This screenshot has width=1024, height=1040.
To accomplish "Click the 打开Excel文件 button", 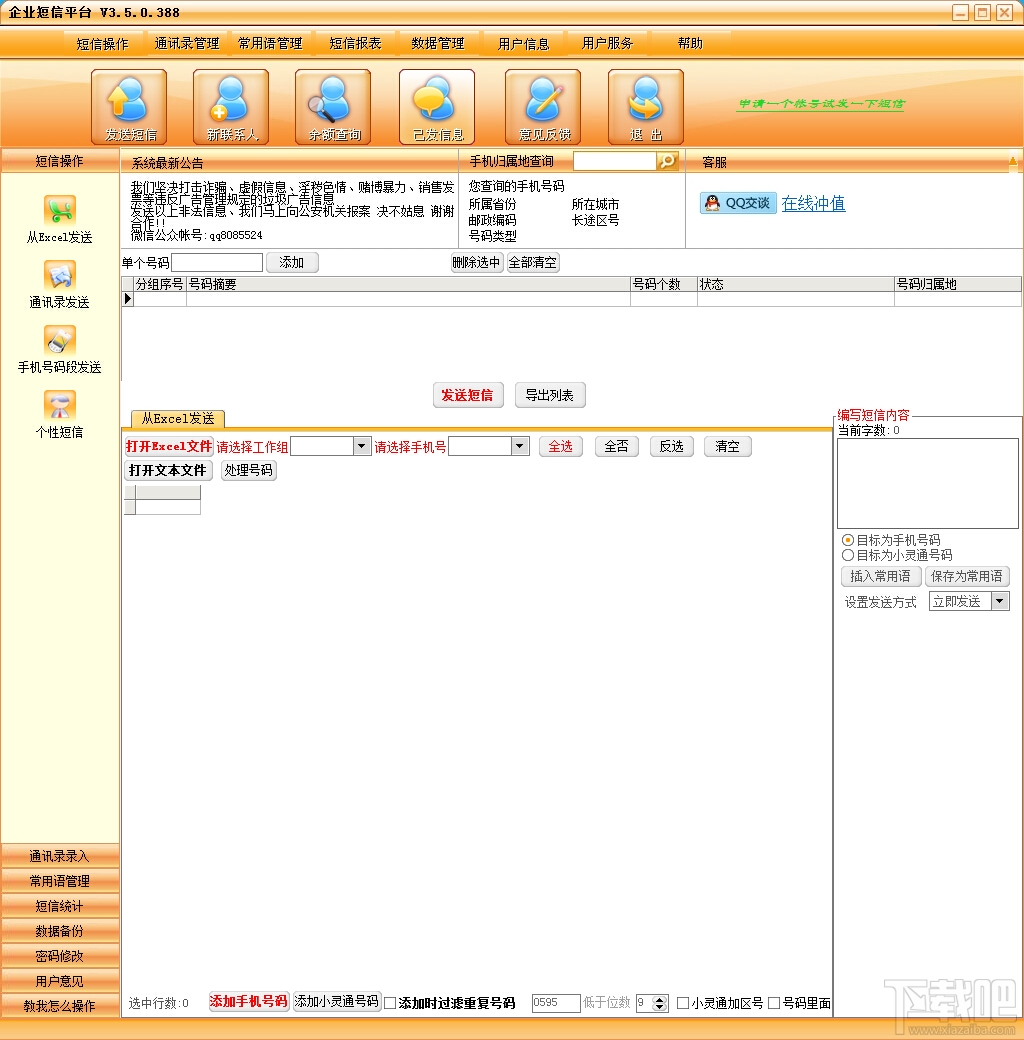I will [x=168, y=446].
